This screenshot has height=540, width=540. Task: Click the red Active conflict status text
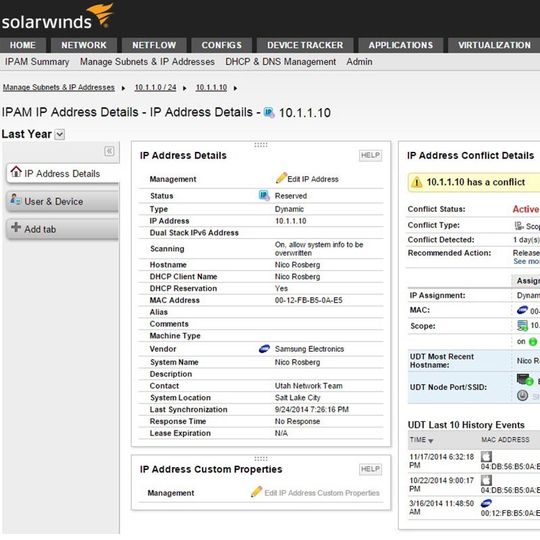(526, 209)
